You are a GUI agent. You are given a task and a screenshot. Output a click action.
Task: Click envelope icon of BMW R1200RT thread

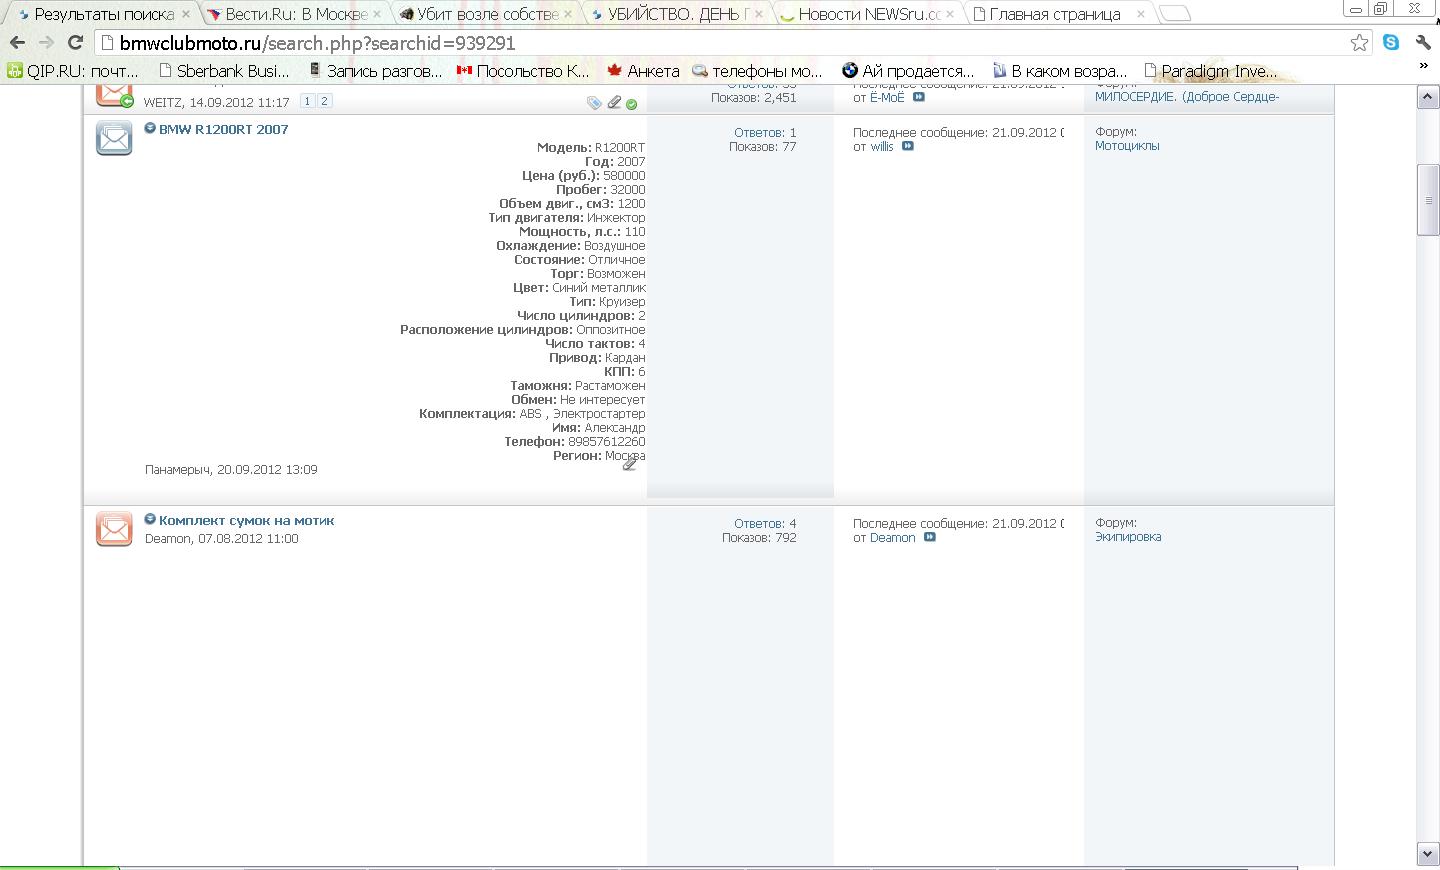pos(114,138)
